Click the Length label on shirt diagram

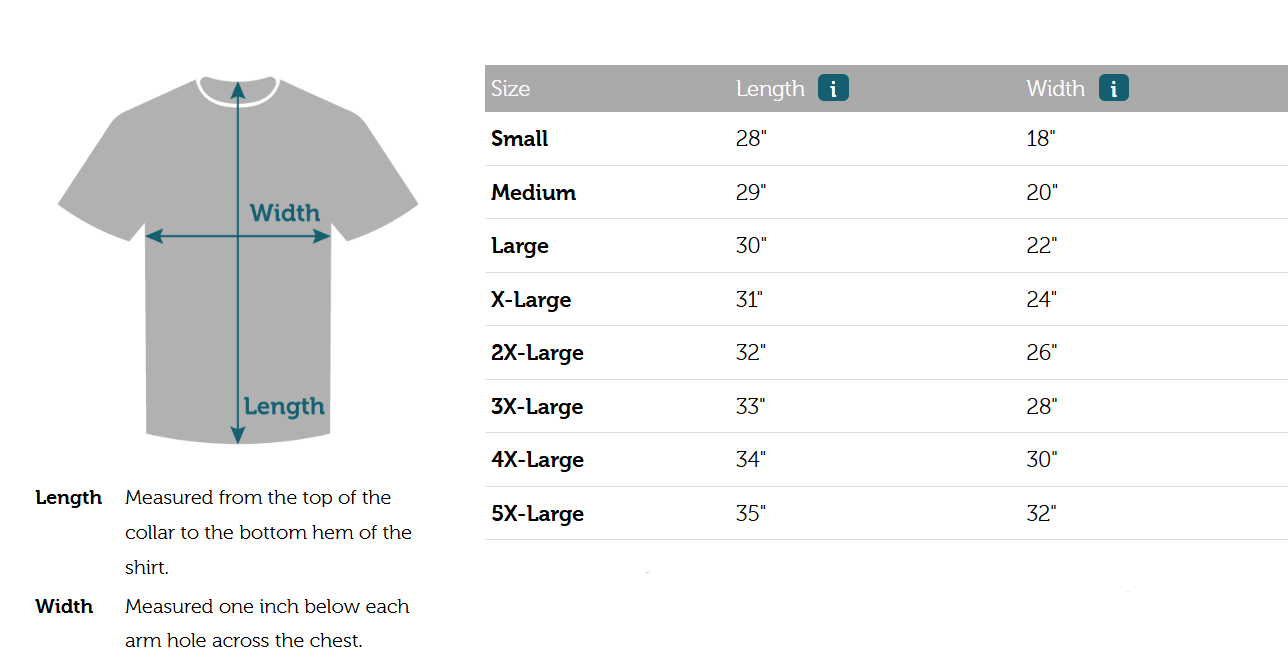285,406
